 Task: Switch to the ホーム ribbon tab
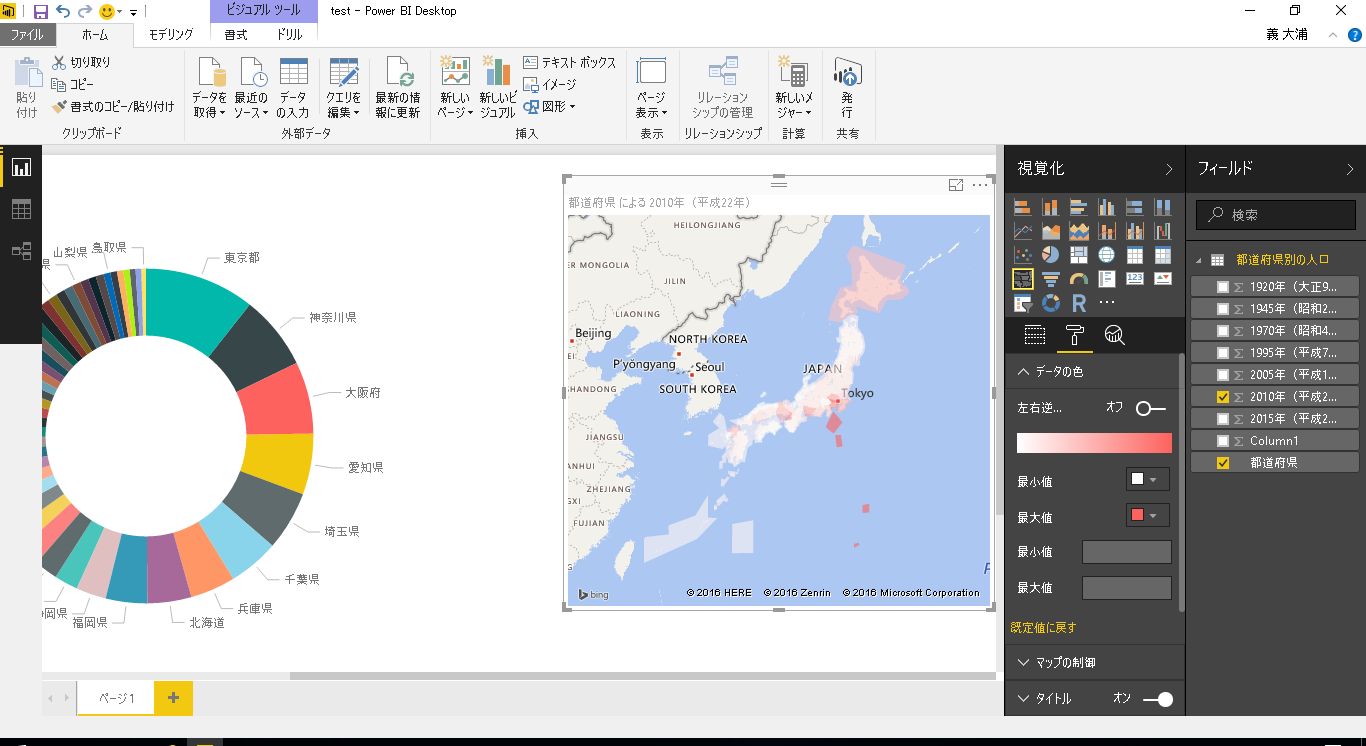coord(95,35)
